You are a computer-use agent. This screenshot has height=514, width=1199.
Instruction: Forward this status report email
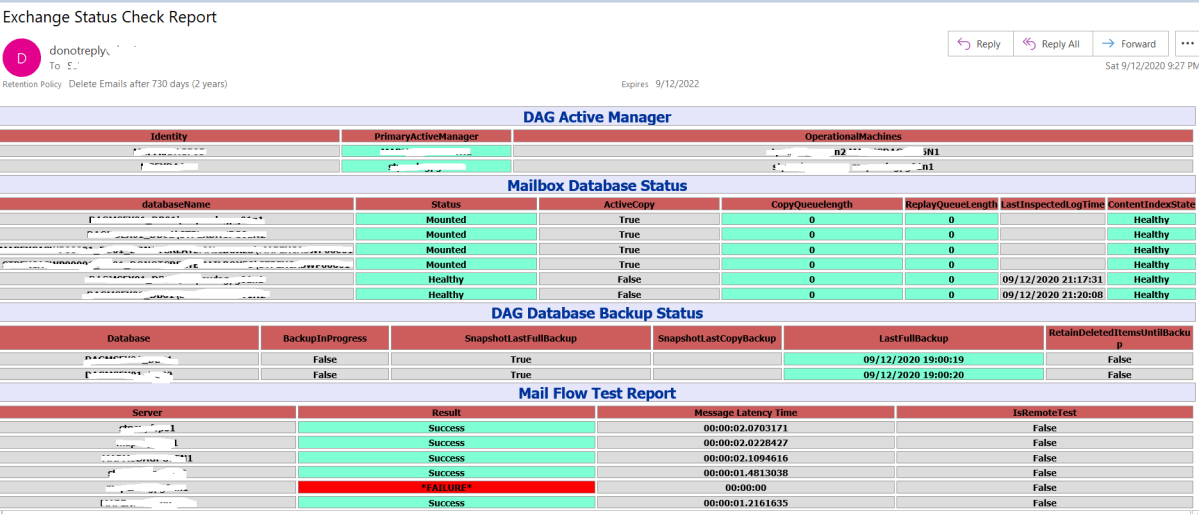tap(1128, 44)
